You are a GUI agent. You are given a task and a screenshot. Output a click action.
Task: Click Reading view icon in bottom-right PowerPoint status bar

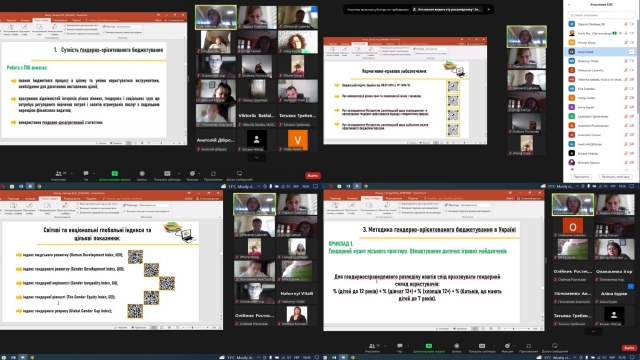(x=491, y=328)
